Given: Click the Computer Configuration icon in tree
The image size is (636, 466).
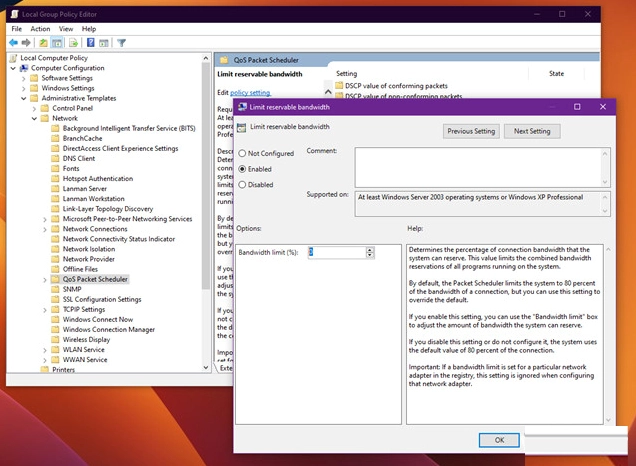Looking at the screenshot, I should pos(24,68).
